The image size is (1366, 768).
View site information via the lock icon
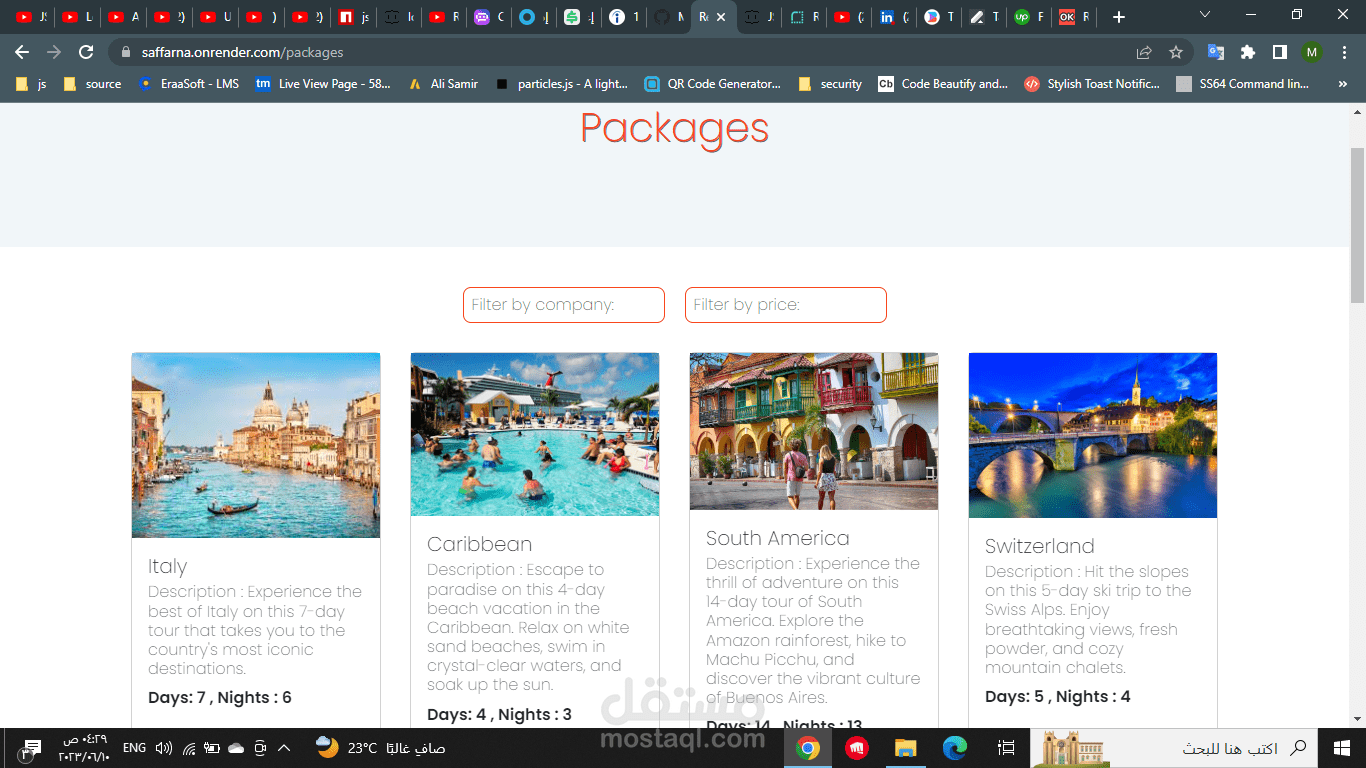tap(125, 52)
